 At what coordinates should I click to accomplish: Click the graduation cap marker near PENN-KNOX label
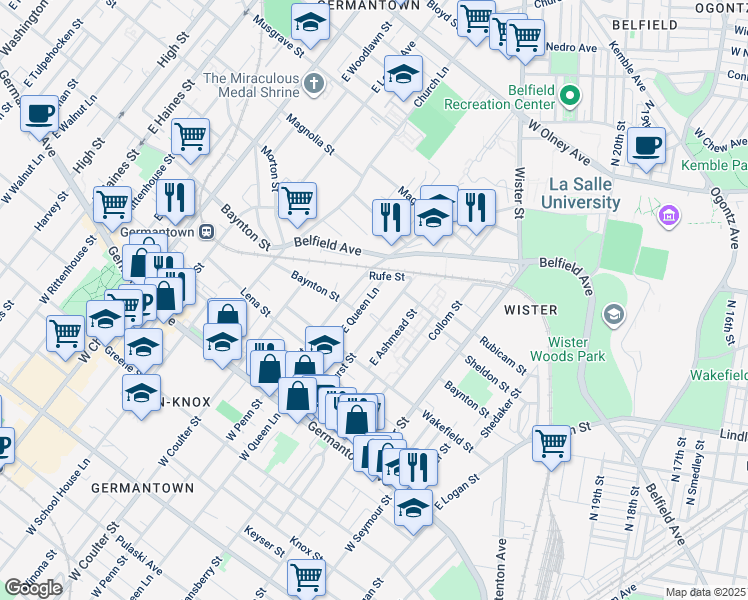141,396
